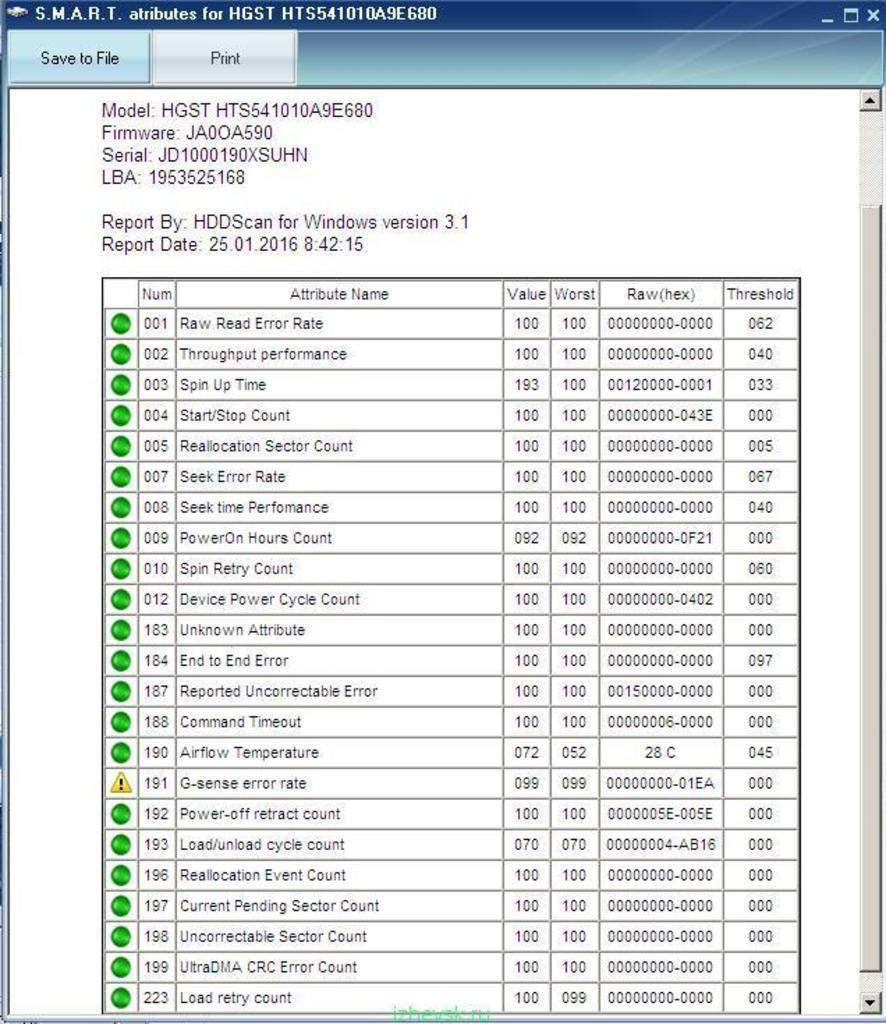Click the Raw(hex) column header
The width and height of the screenshot is (886, 1024).
pyautogui.click(x=660, y=295)
